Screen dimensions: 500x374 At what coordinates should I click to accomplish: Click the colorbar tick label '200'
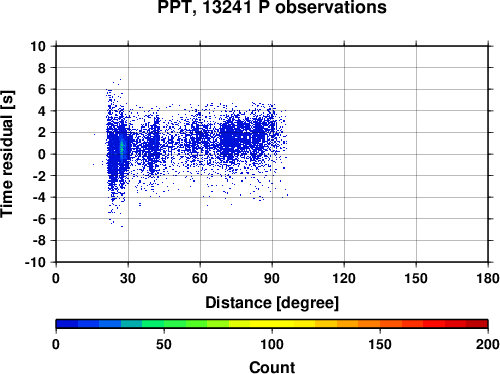(488, 344)
